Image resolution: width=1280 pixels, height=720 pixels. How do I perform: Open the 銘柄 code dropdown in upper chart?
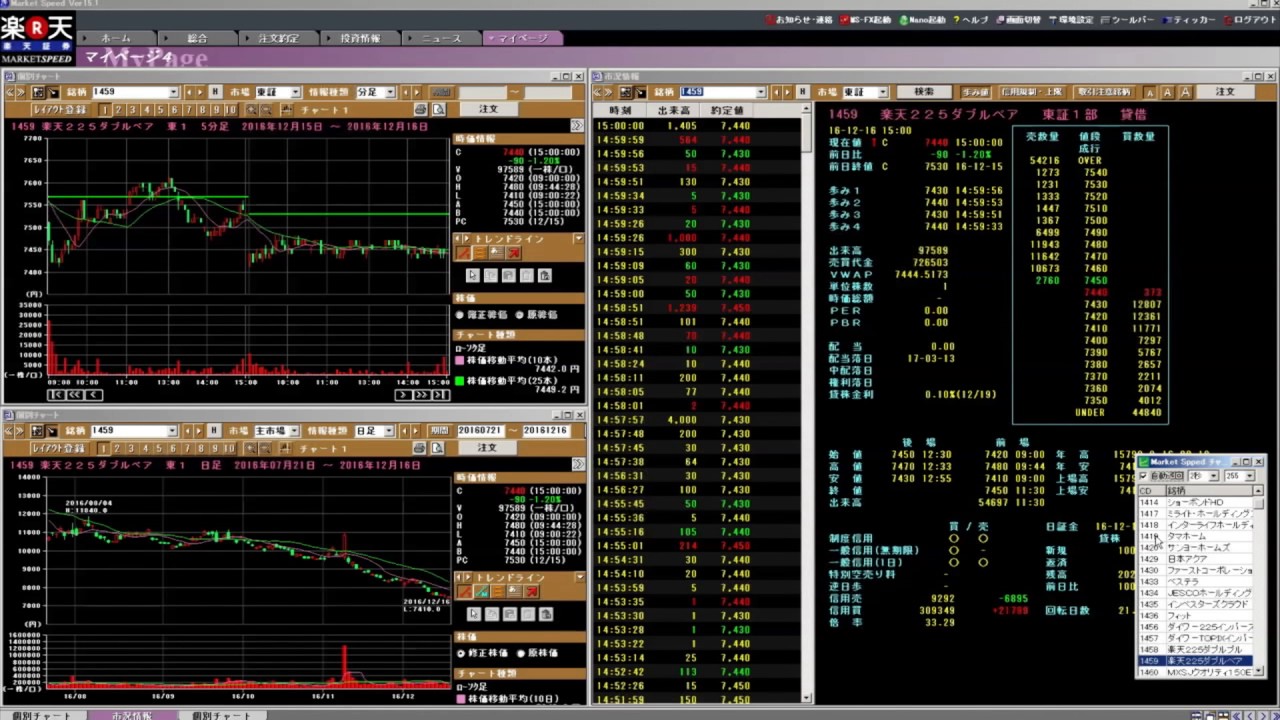(x=172, y=92)
